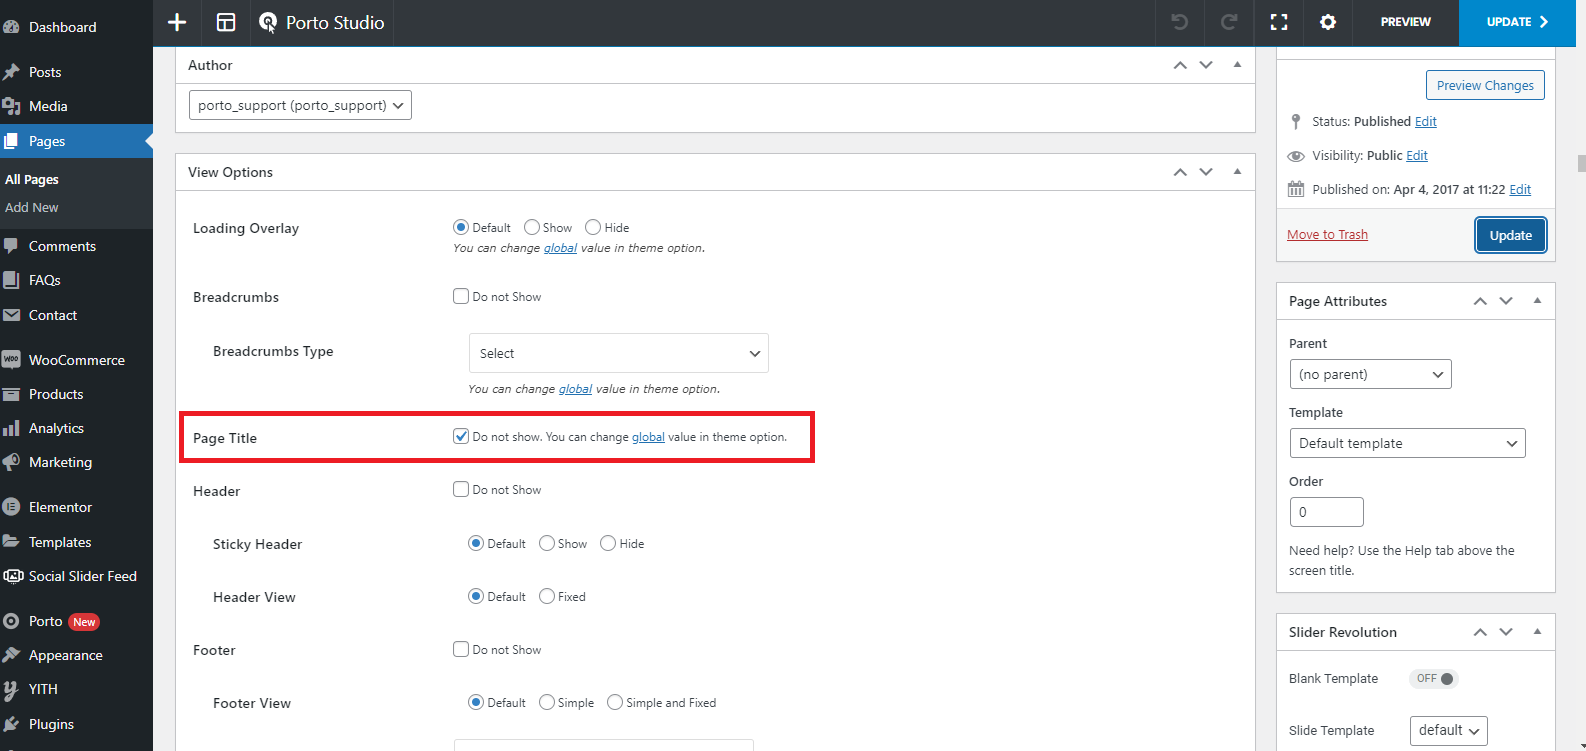Click the Analytics bar chart icon

pyautogui.click(x=11, y=428)
